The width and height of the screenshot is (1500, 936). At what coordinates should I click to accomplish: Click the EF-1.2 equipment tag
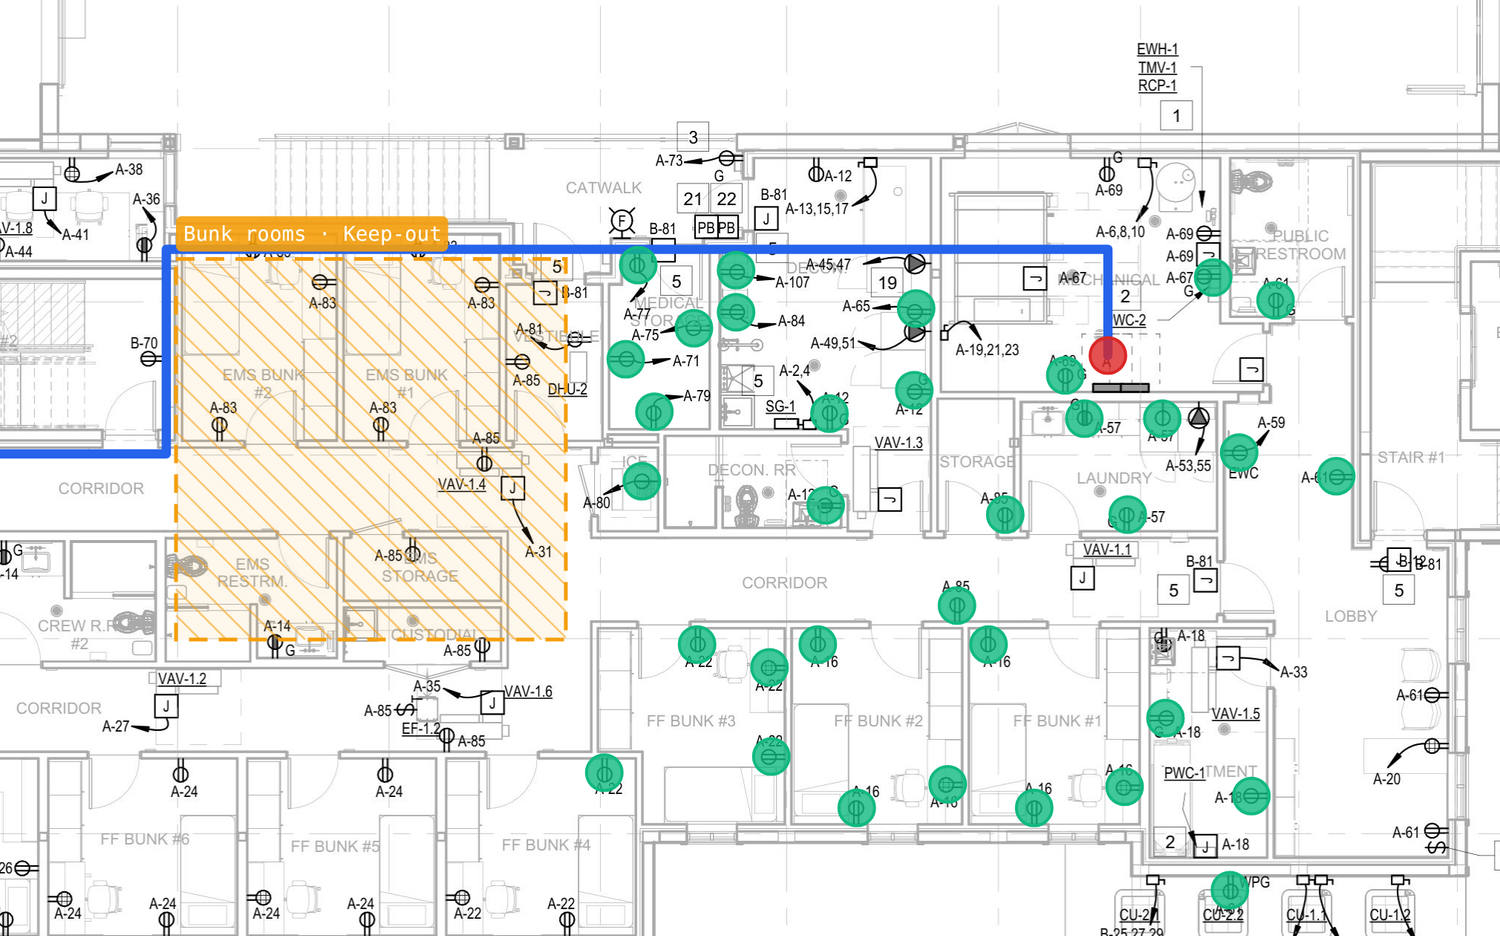(x=421, y=729)
